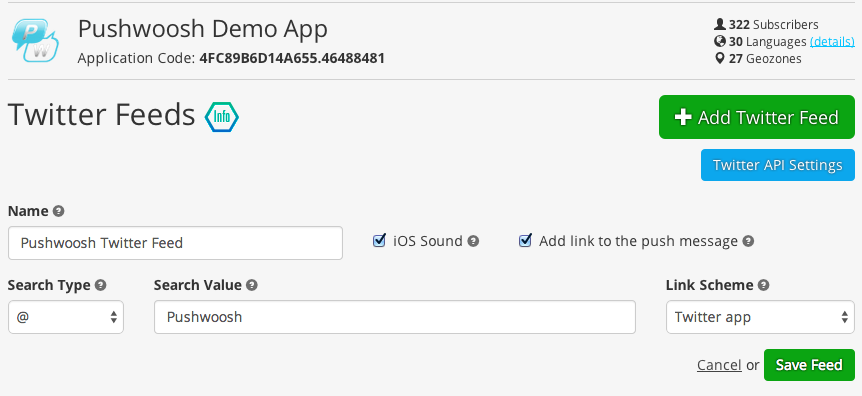Click the Subscribers person icon
This screenshot has height=396, width=862.
click(x=720, y=24)
